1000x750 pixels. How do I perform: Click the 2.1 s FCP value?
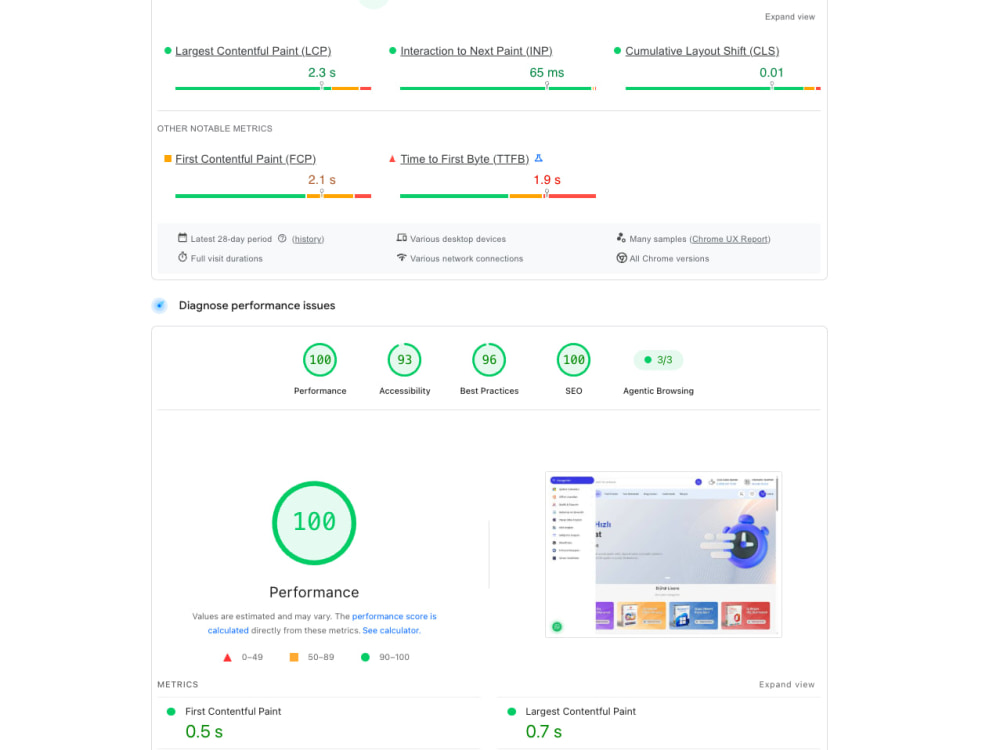coord(321,180)
